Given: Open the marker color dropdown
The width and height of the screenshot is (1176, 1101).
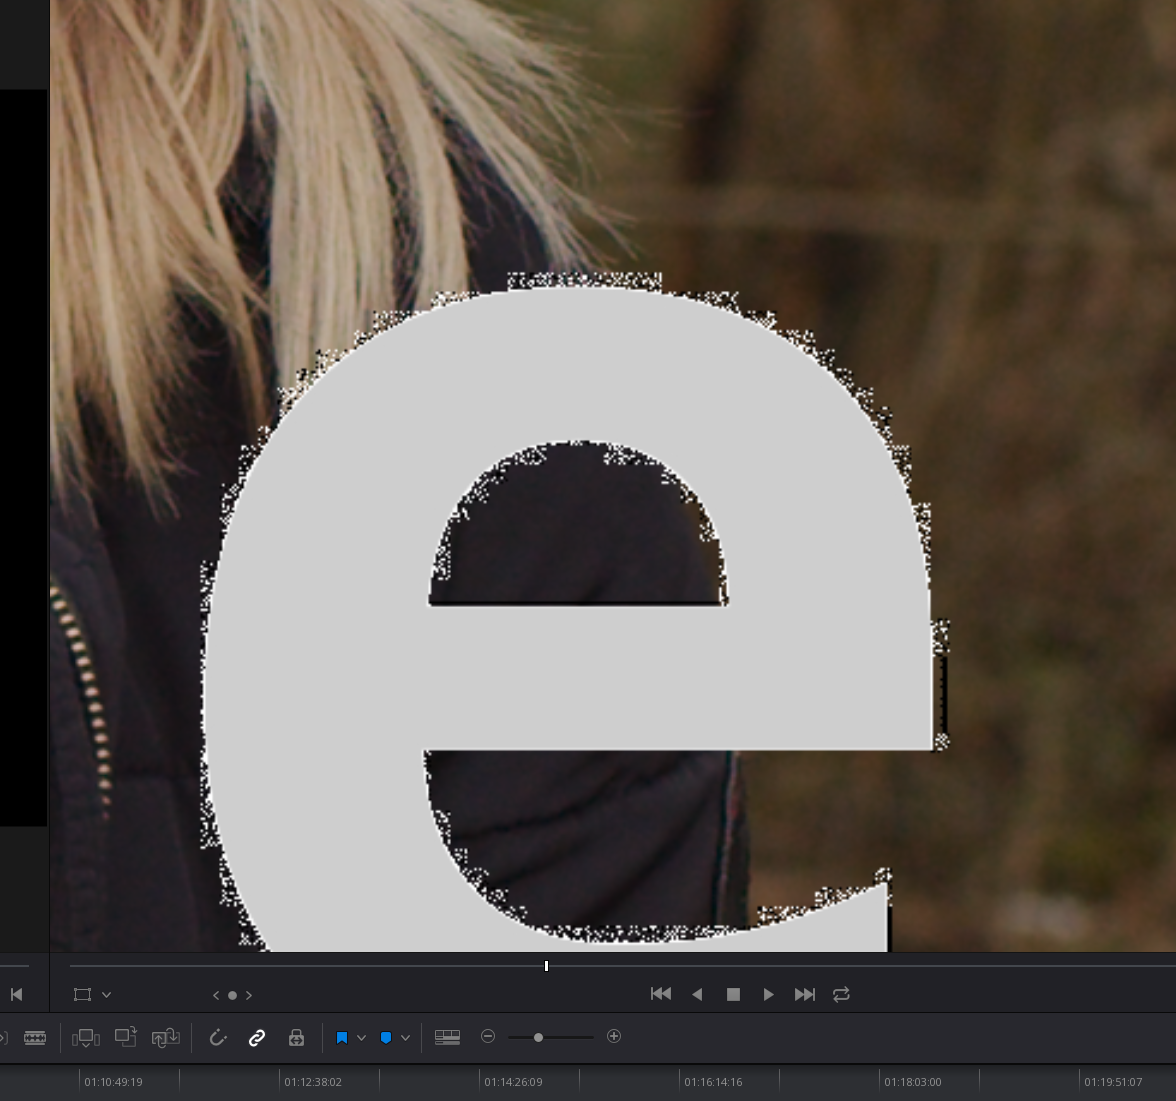Looking at the screenshot, I should tap(406, 1038).
